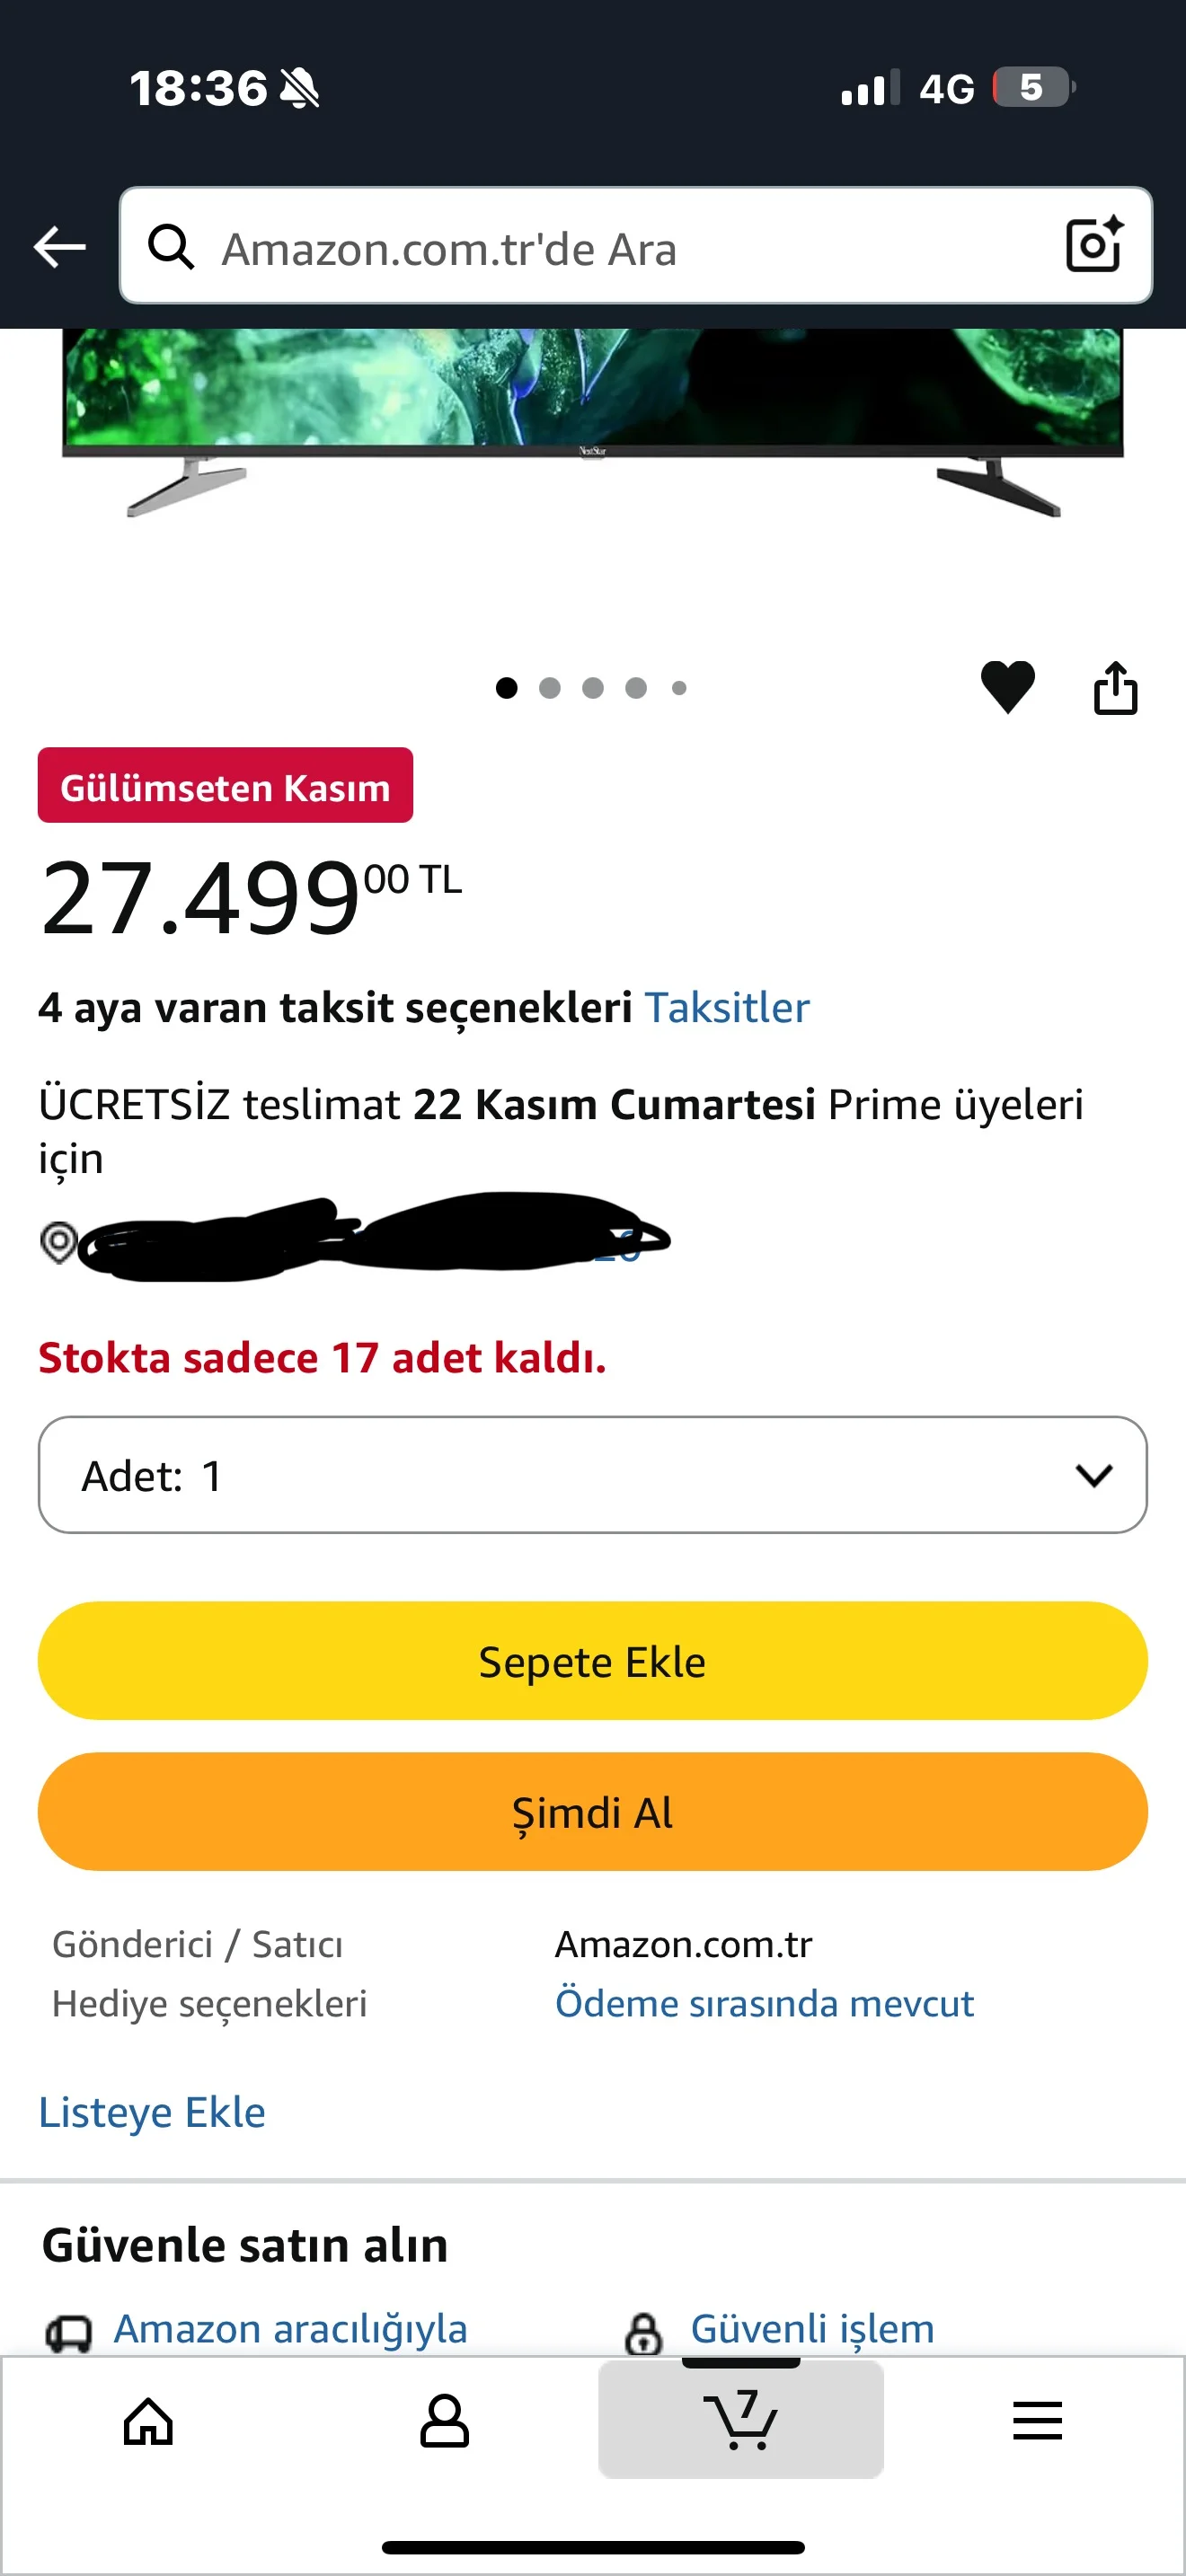Image resolution: width=1186 pixels, height=2576 pixels.
Task: Open the shopping cart with 7 items
Action: [740, 2418]
